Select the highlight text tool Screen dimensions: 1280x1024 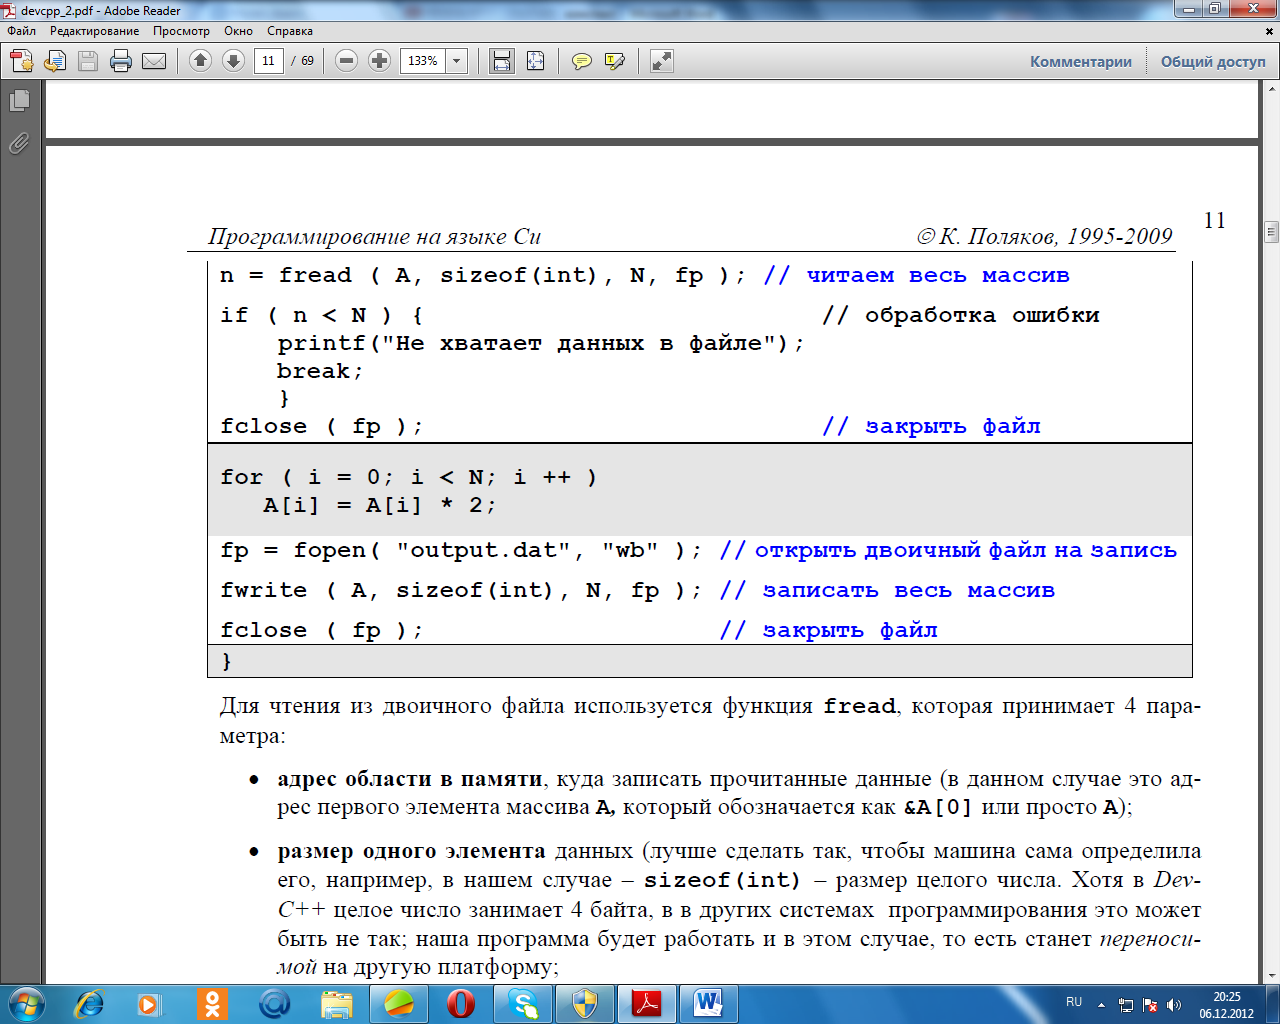tap(615, 61)
